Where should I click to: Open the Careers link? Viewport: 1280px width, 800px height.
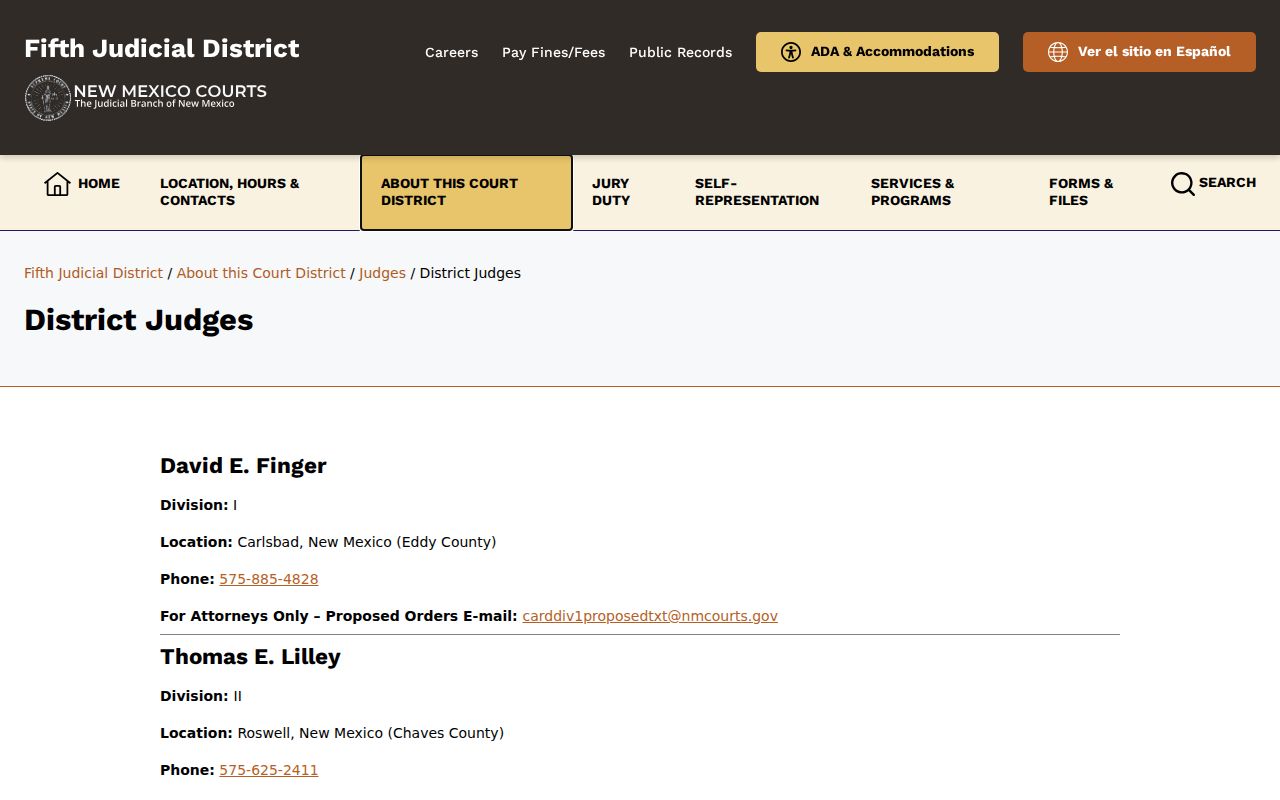[451, 52]
